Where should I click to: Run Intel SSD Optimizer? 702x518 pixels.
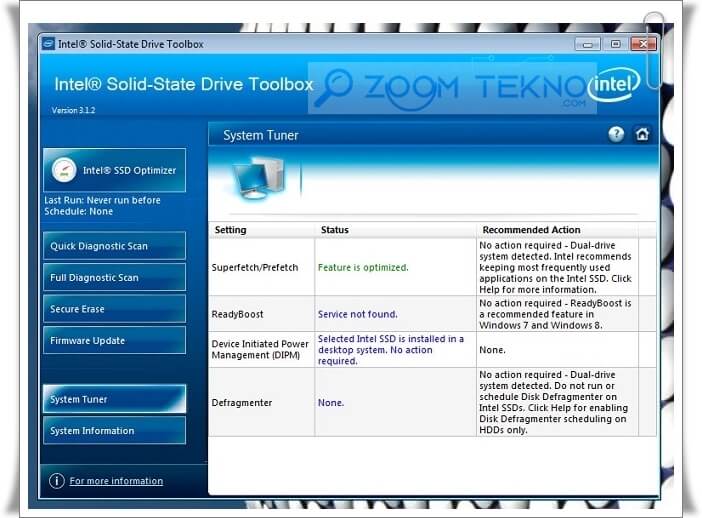click(115, 170)
